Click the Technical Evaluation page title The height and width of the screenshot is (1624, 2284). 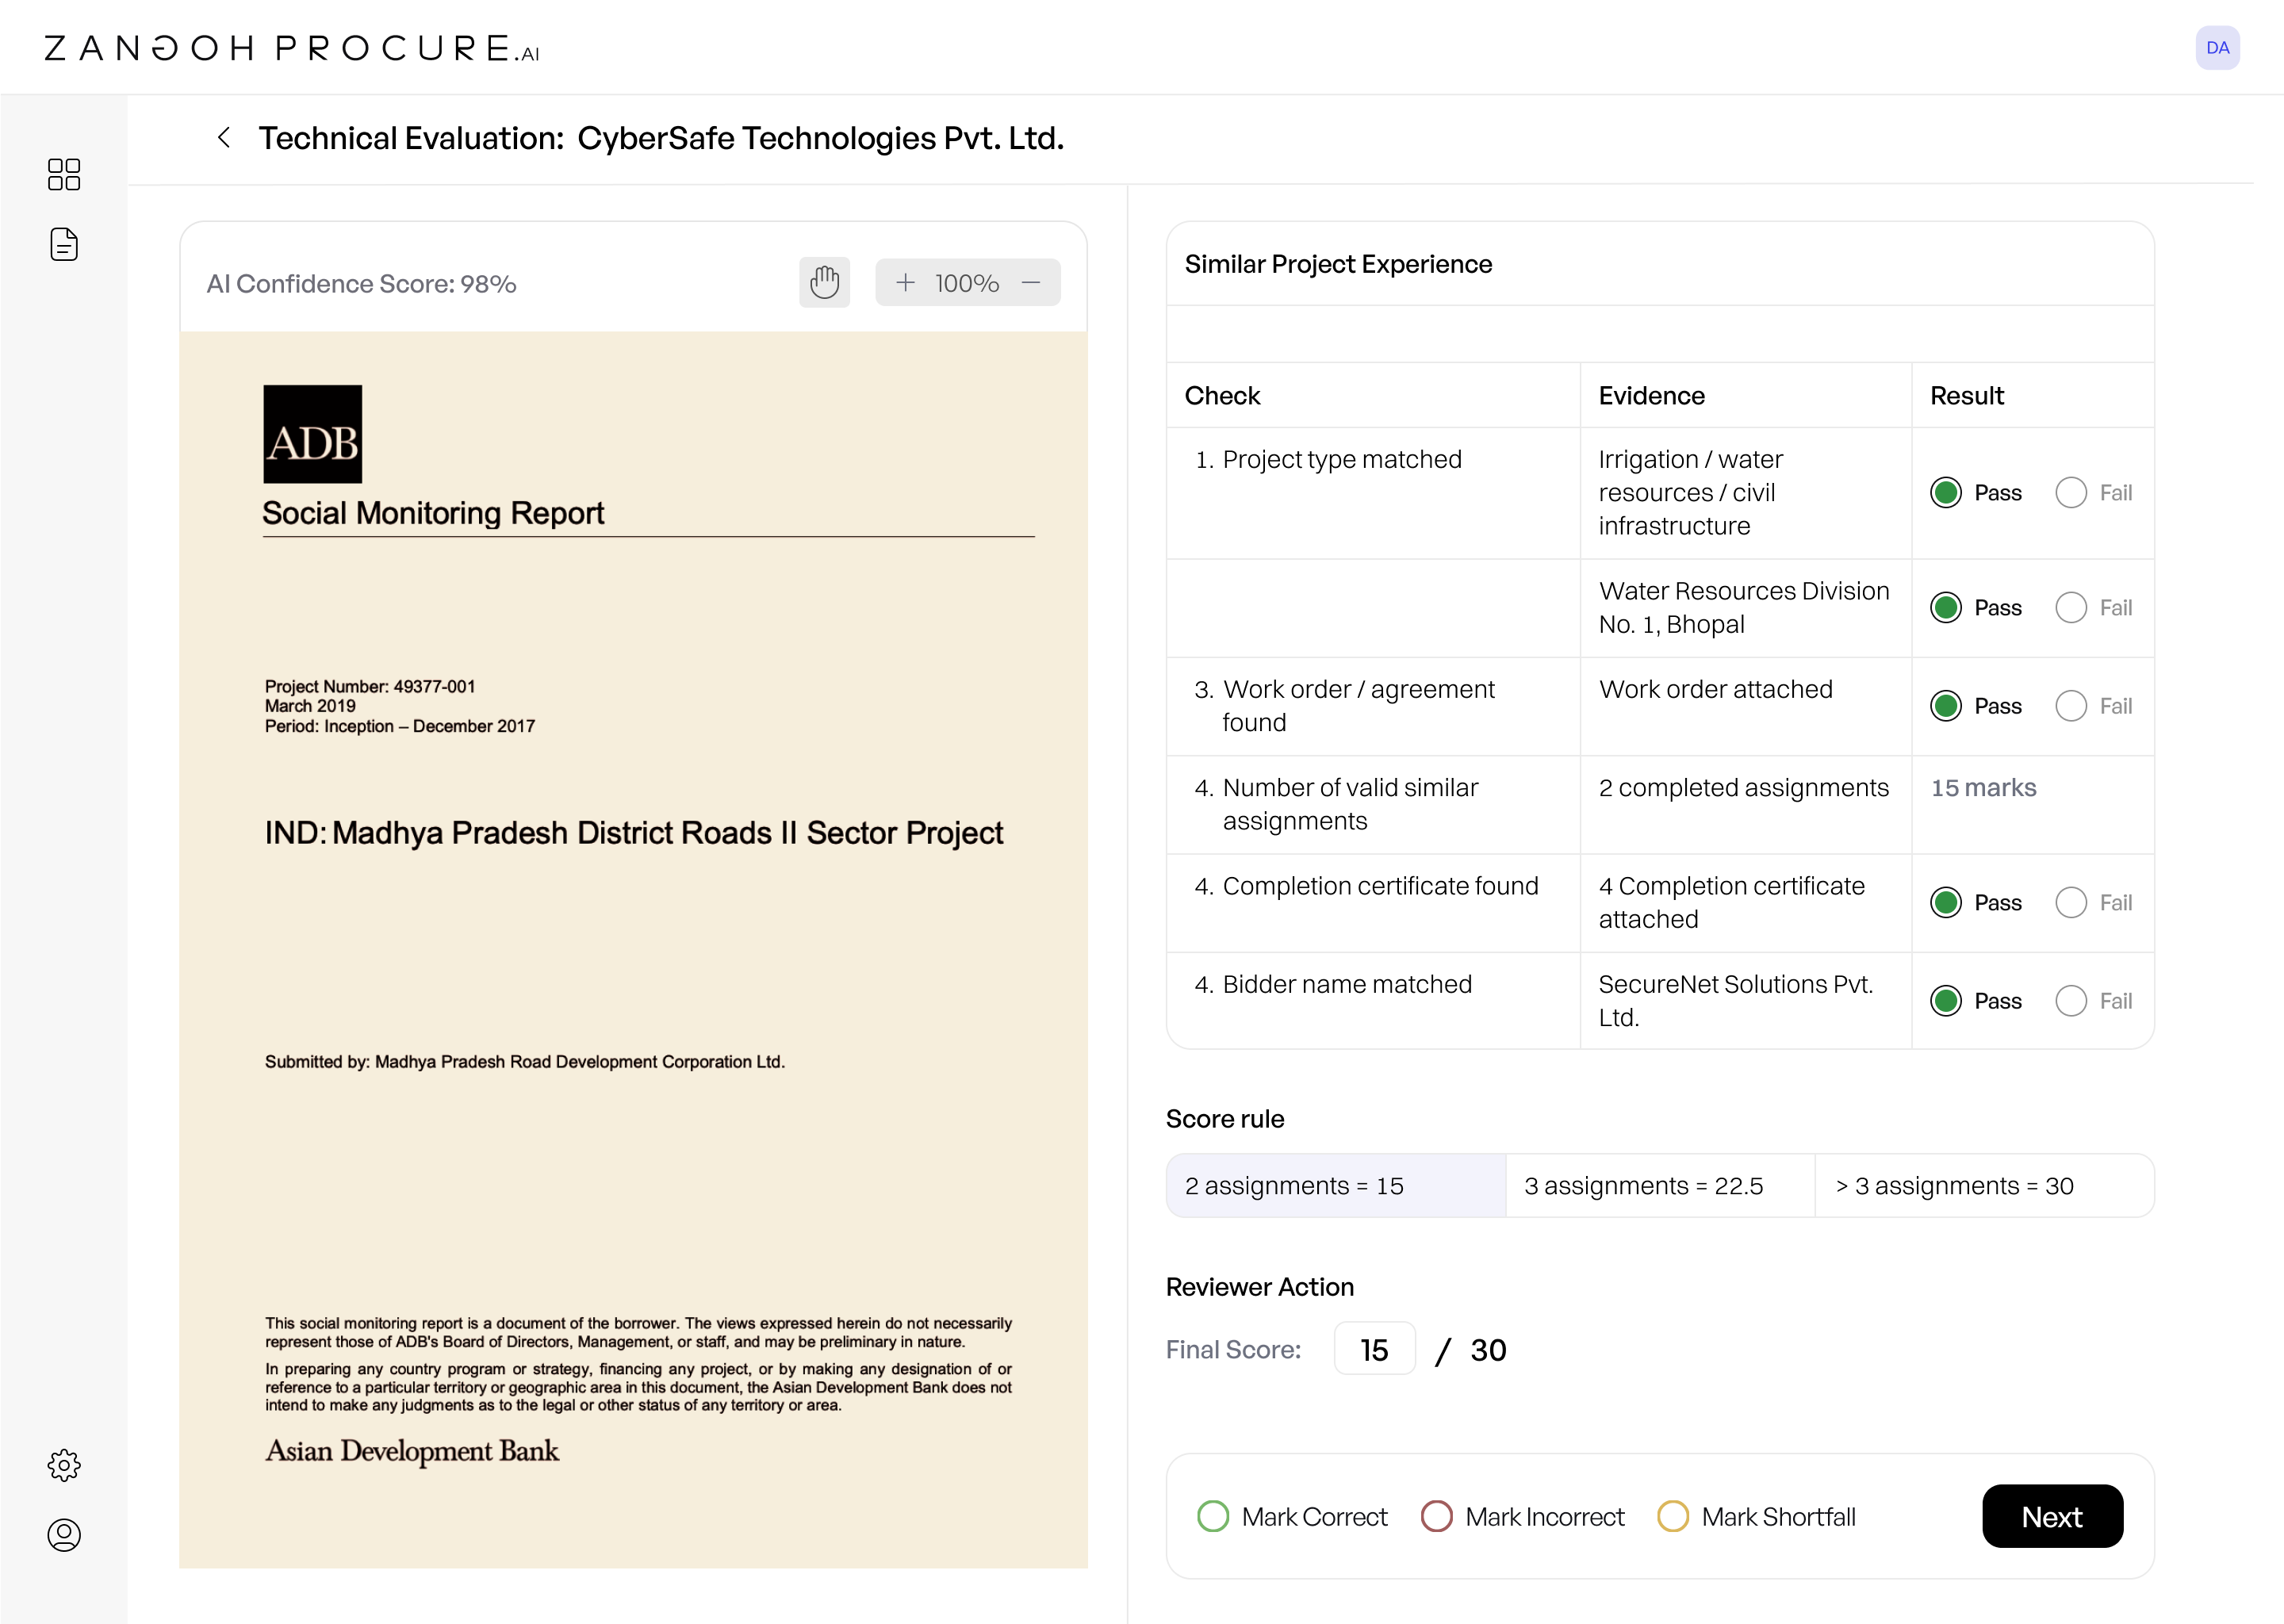click(x=661, y=137)
